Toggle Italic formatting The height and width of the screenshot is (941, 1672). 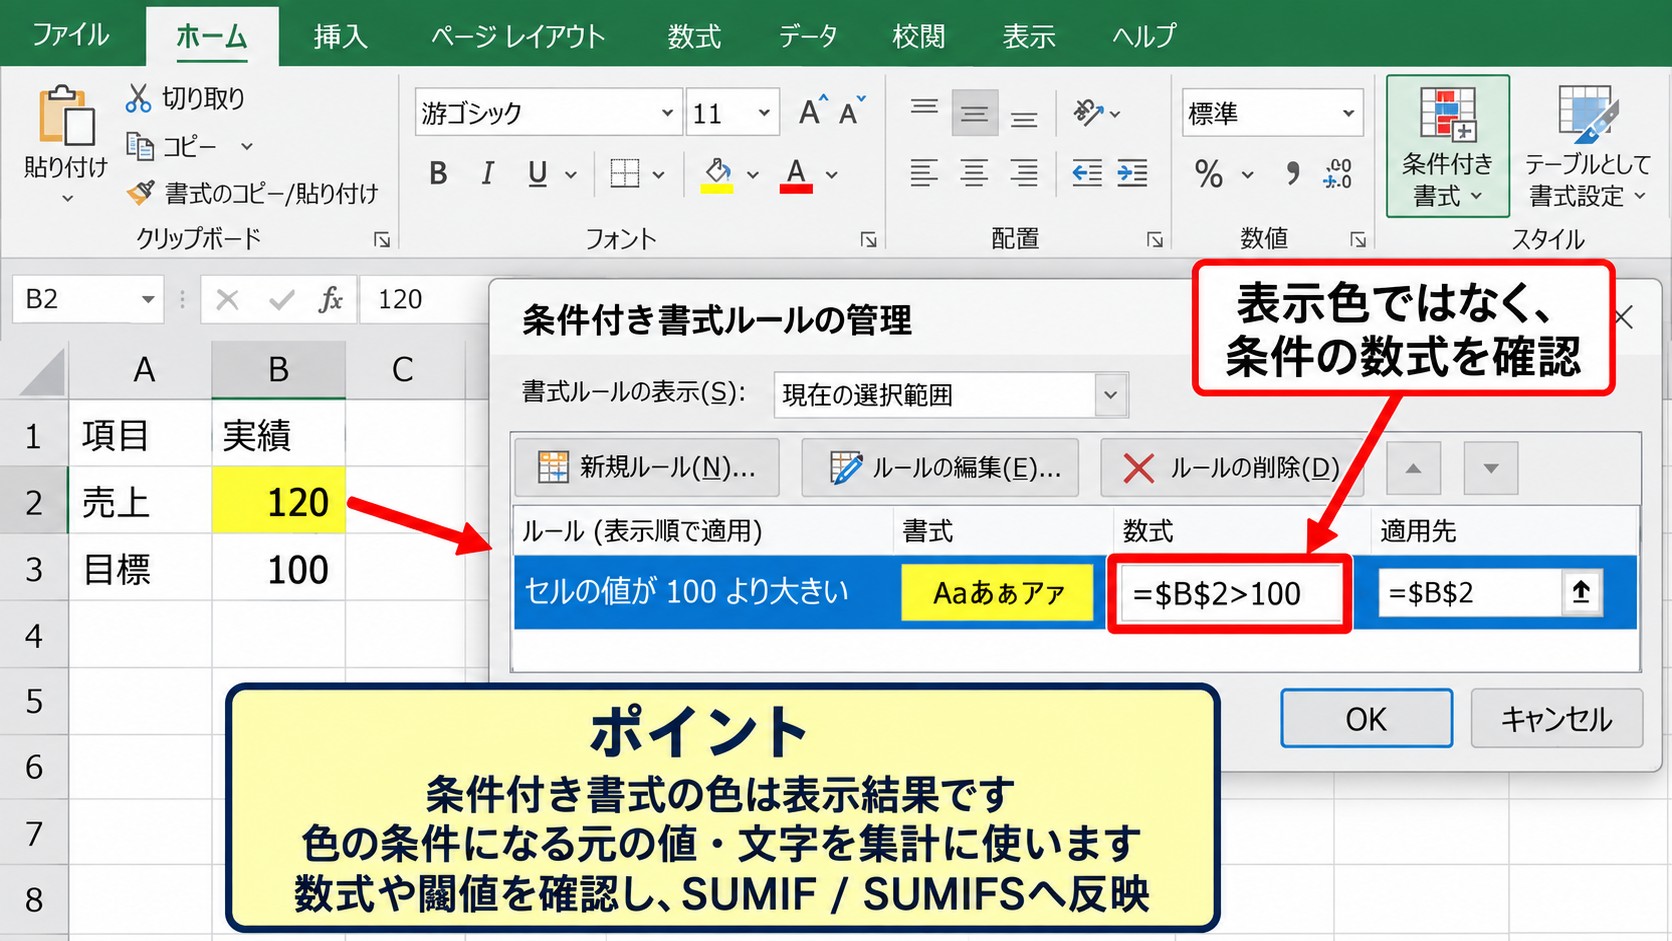(487, 174)
